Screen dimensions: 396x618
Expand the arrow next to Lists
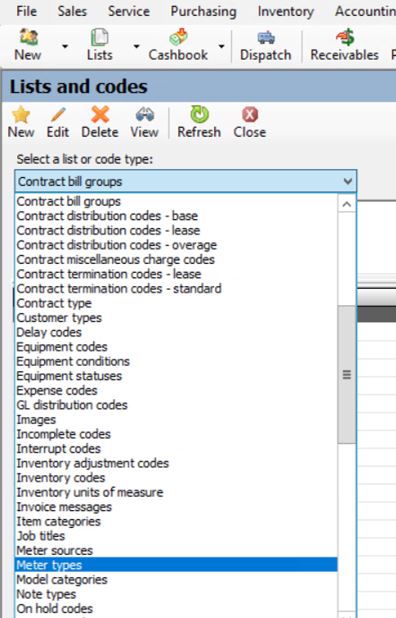tap(136, 47)
